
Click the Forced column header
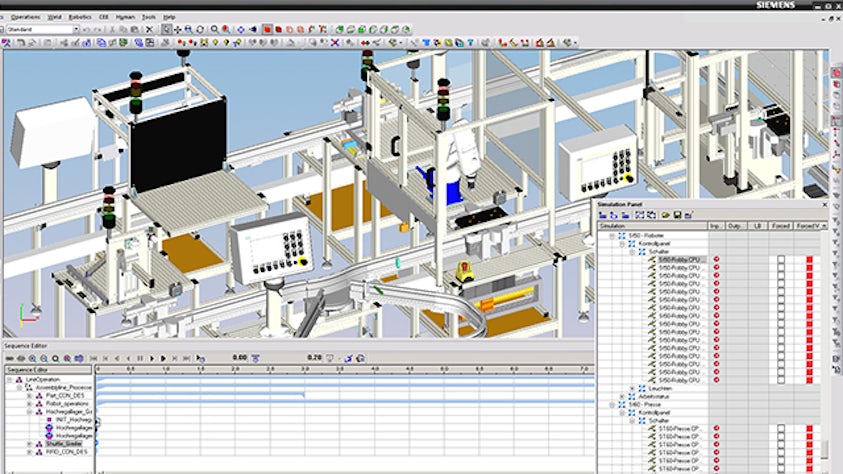[781, 226]
